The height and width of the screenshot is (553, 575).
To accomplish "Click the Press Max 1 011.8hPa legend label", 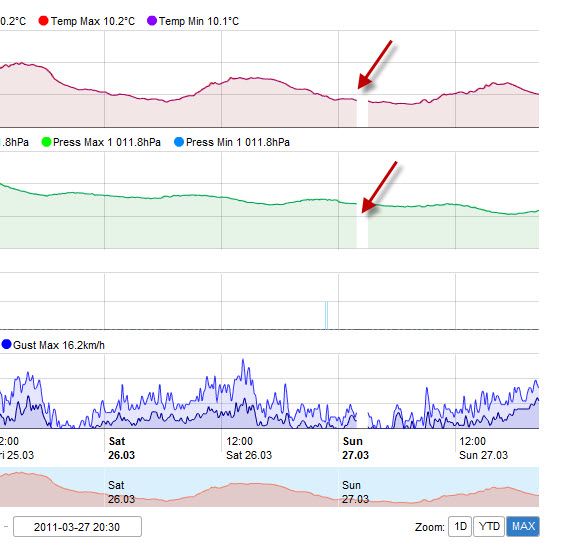I will click(107, 142).
